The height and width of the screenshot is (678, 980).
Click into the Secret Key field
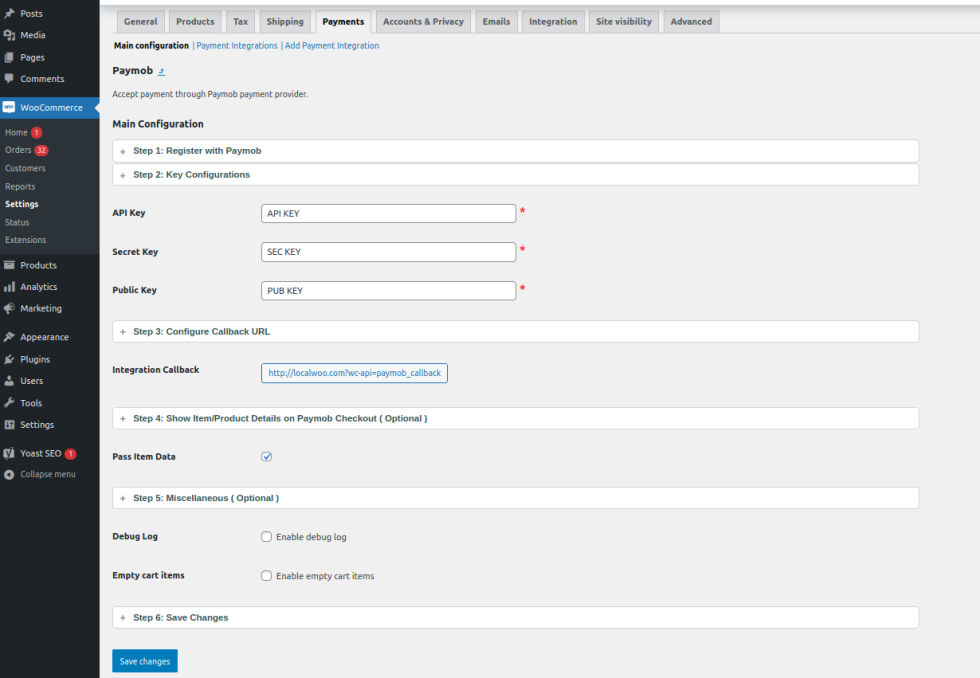[x=388, y=252]
